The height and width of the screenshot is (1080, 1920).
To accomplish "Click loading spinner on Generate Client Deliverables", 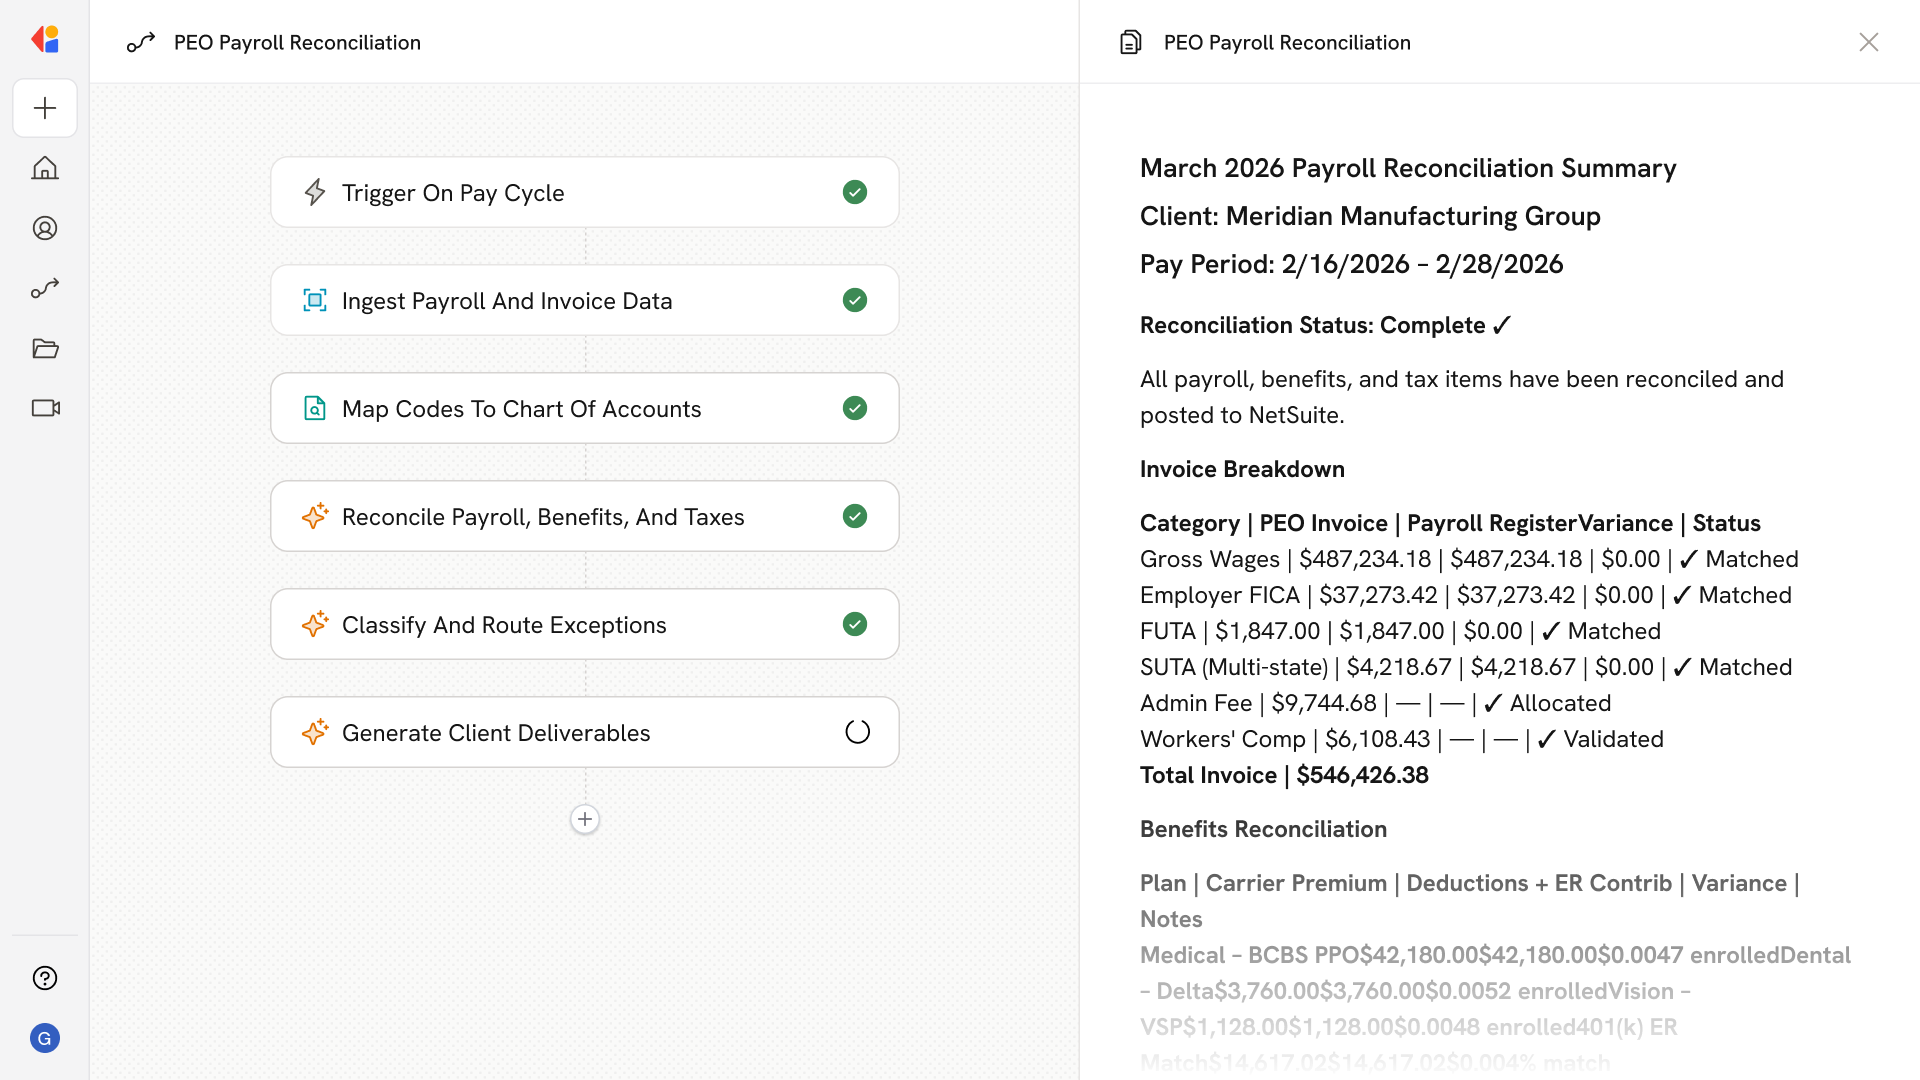I will (x=857, y=732).
